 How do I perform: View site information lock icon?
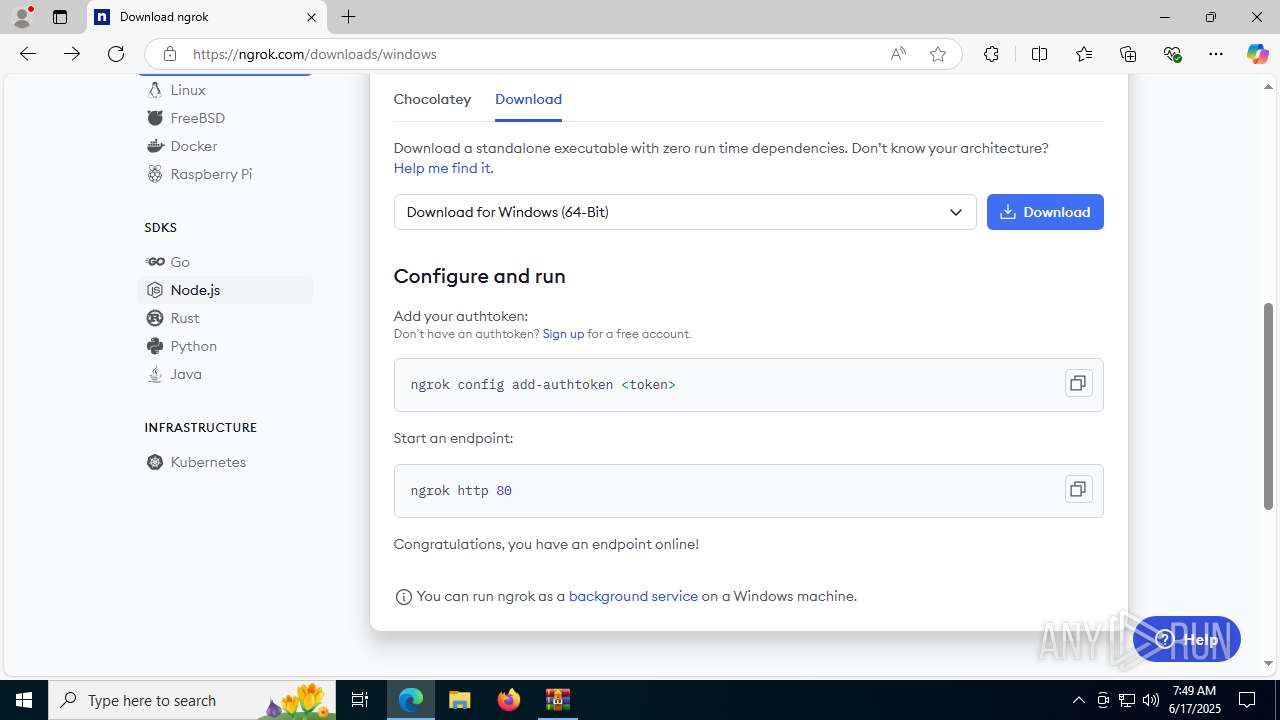[170, 54]
